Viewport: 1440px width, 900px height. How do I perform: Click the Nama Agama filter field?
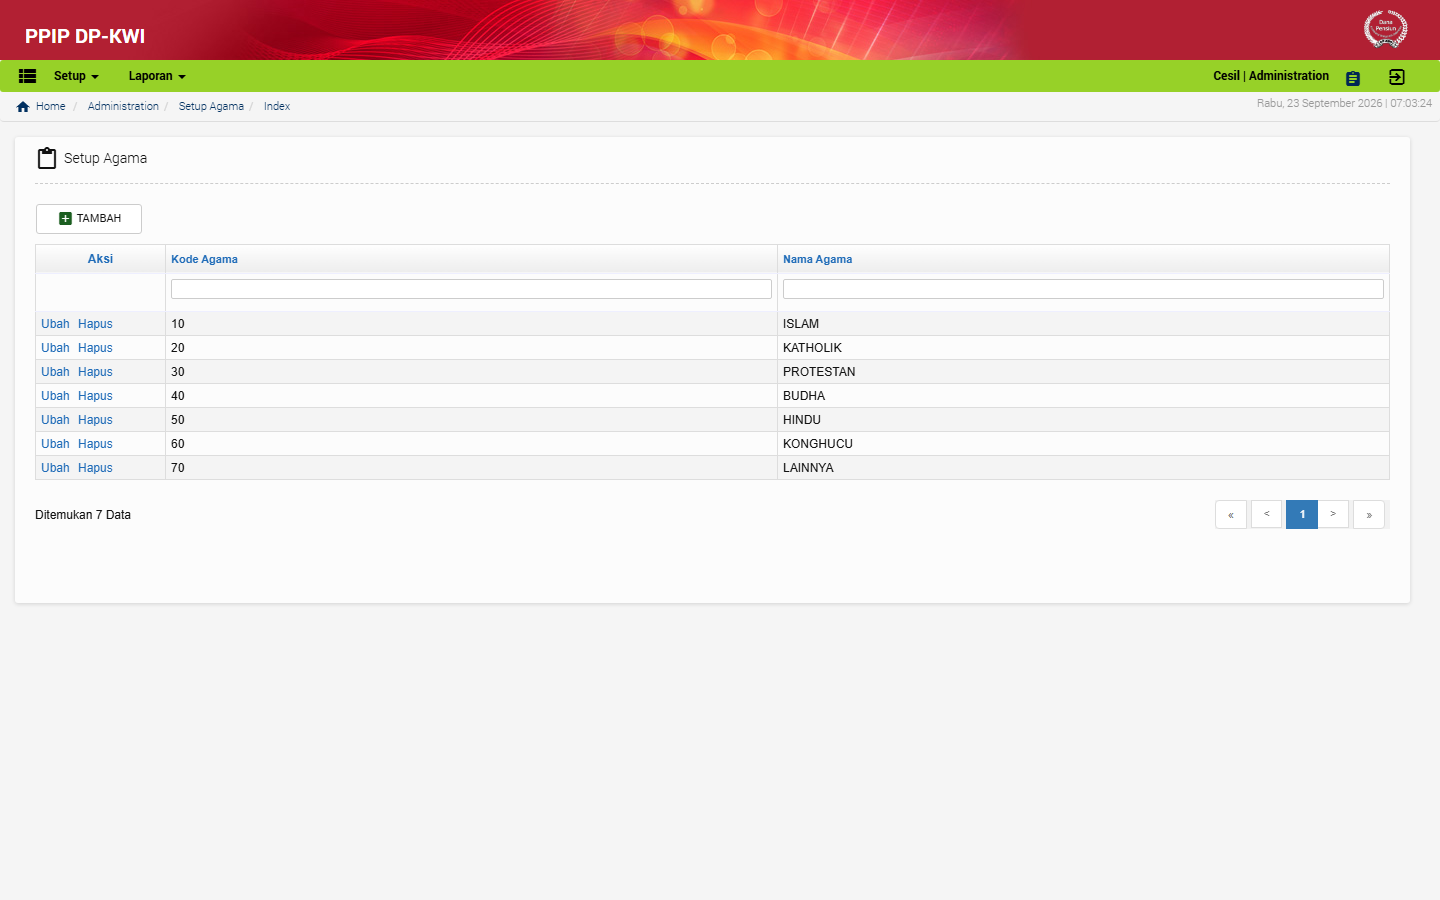point(1083,289)
